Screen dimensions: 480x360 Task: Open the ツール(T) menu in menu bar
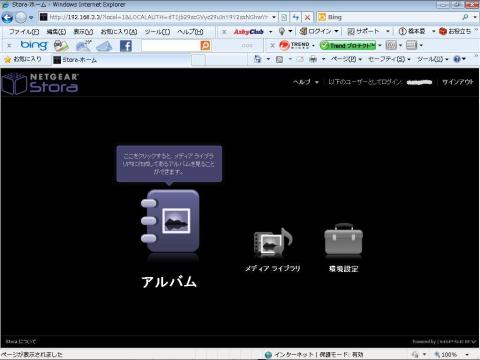157,32
